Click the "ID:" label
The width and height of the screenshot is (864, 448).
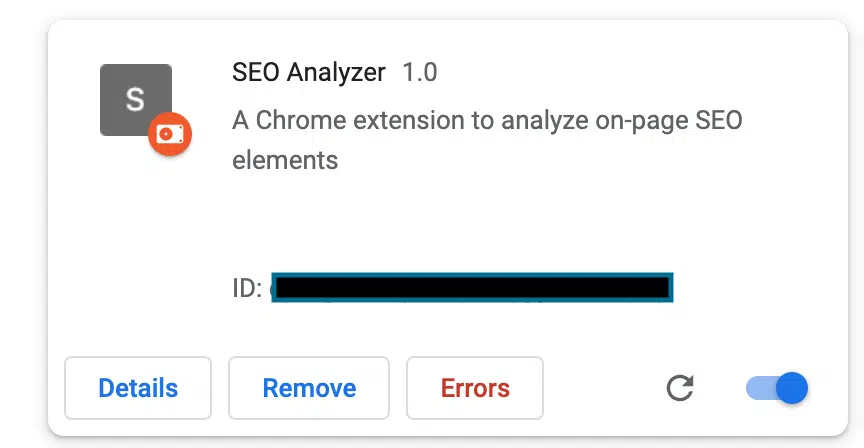click(247, 289)
